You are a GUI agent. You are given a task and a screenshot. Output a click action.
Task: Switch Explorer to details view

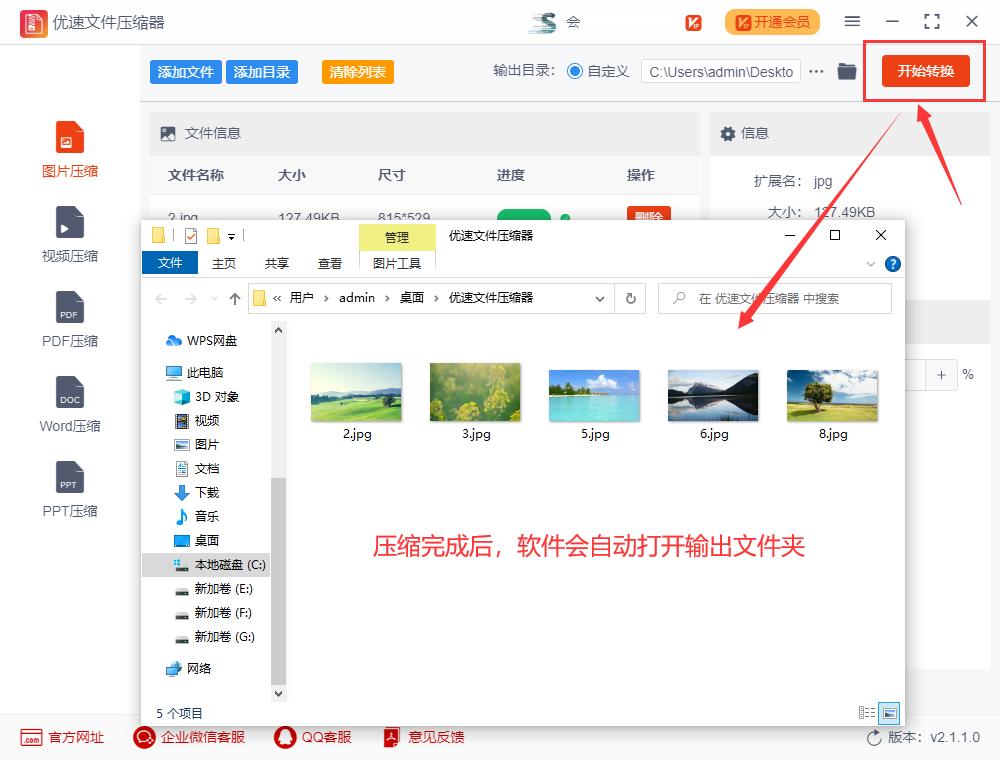pos(867,712)
